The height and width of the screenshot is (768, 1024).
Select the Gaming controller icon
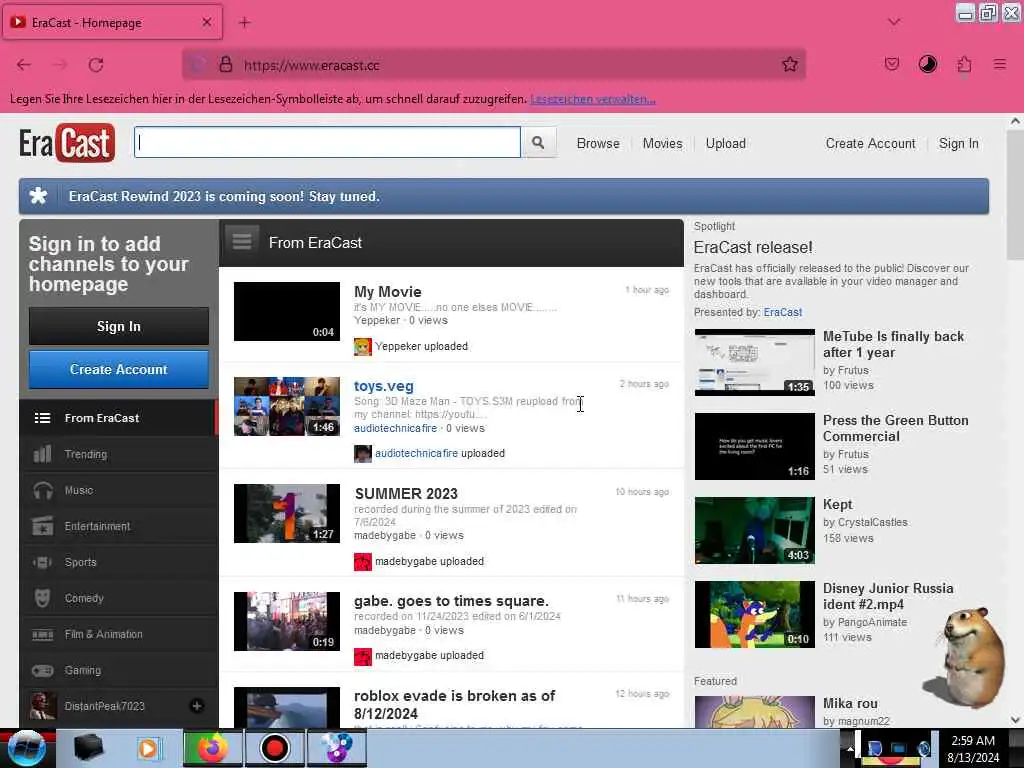click(42, 670)
